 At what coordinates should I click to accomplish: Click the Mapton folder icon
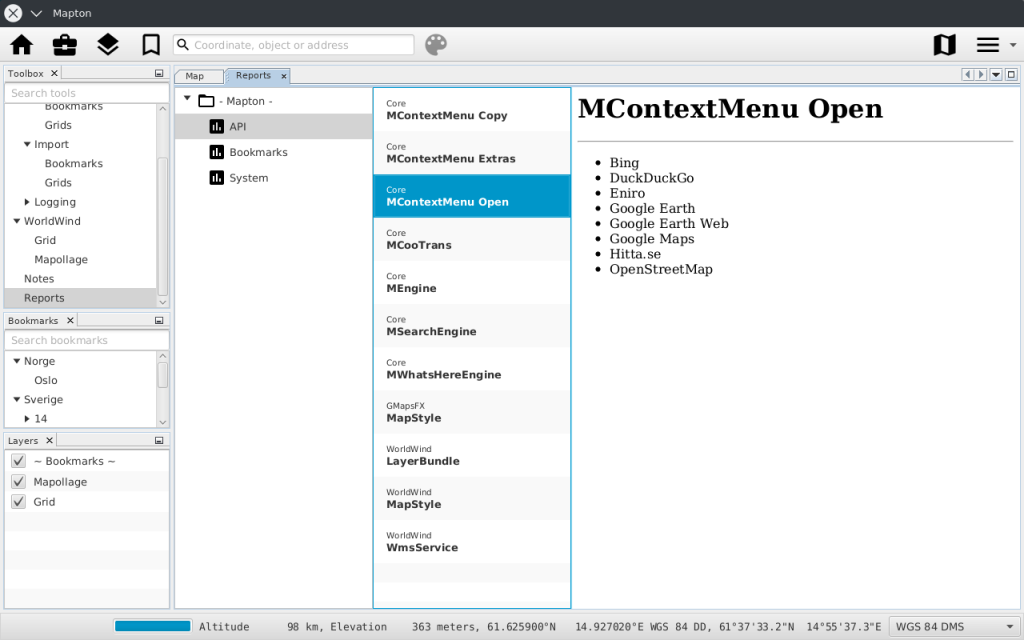click(206, 101)
